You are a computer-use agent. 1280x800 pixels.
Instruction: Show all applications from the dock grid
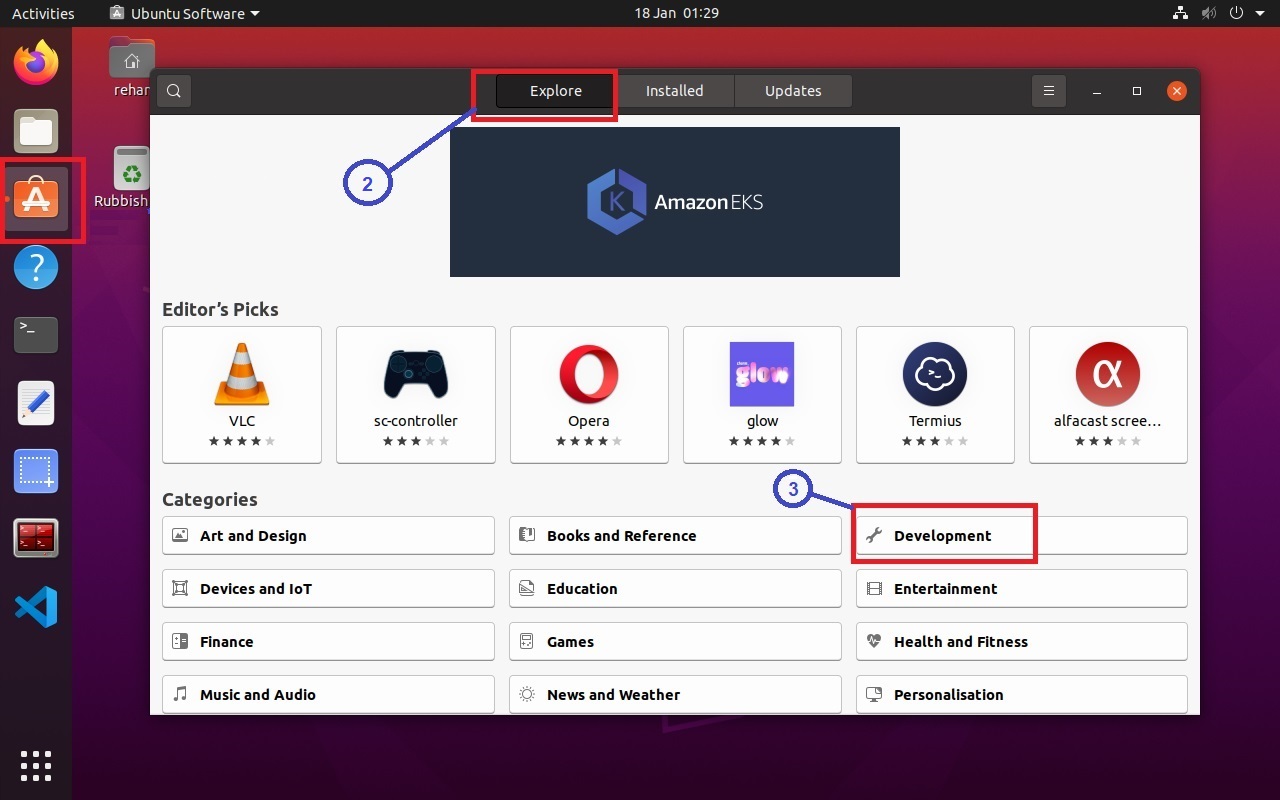coord(35,766)
